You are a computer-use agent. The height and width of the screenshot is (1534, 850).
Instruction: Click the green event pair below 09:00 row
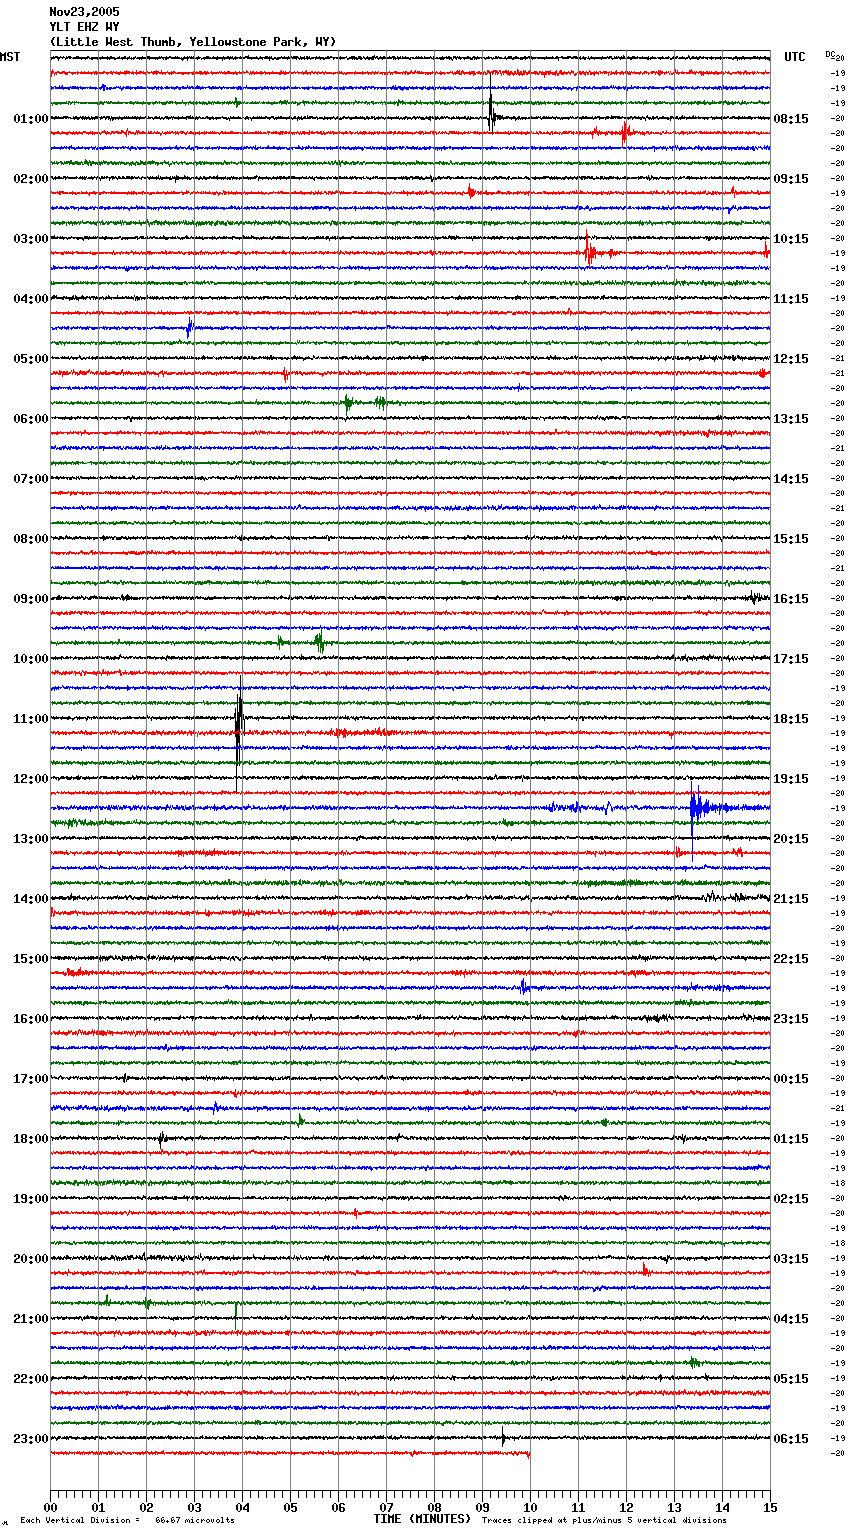coord(302,642)
